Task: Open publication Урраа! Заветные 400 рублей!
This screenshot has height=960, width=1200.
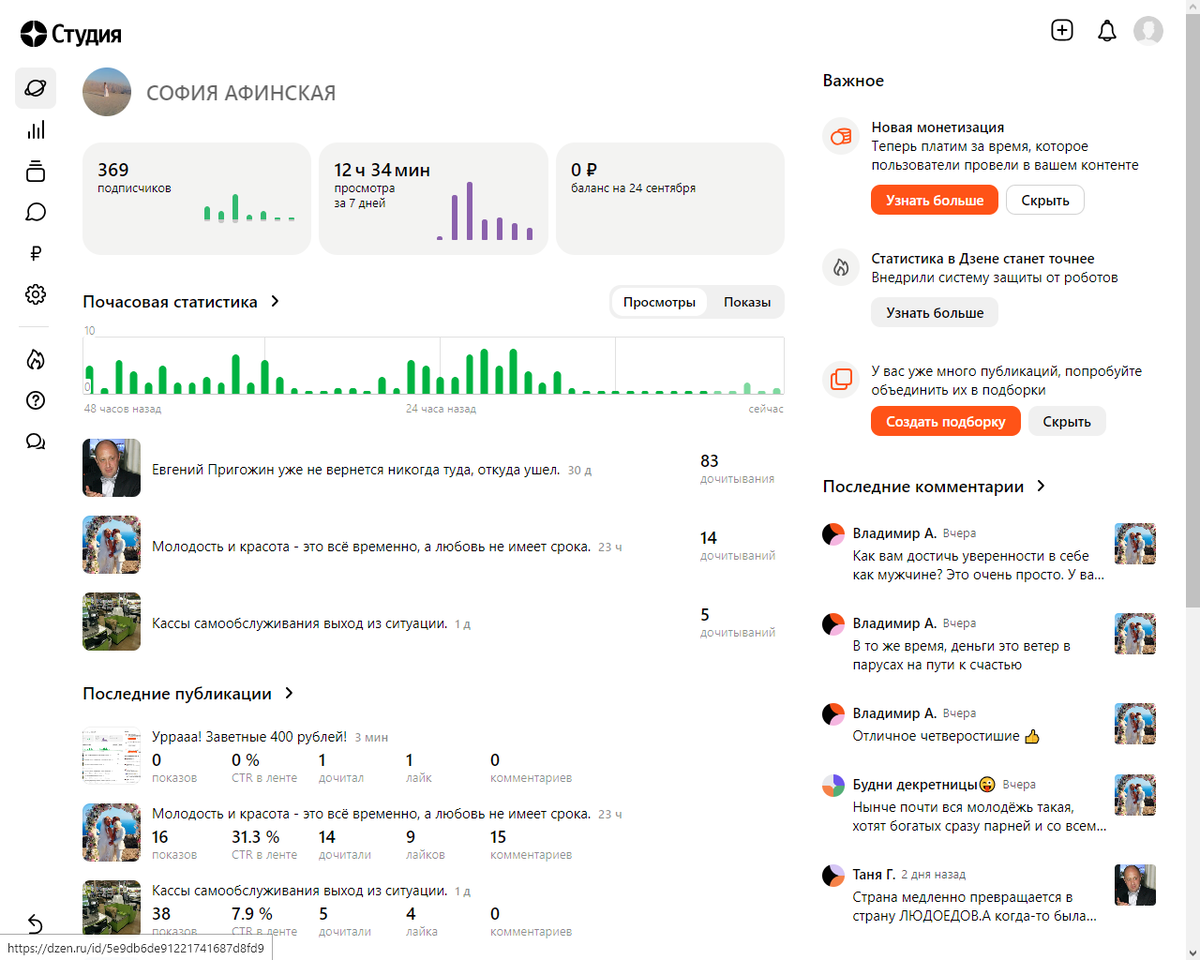Action: coord(250,737)
